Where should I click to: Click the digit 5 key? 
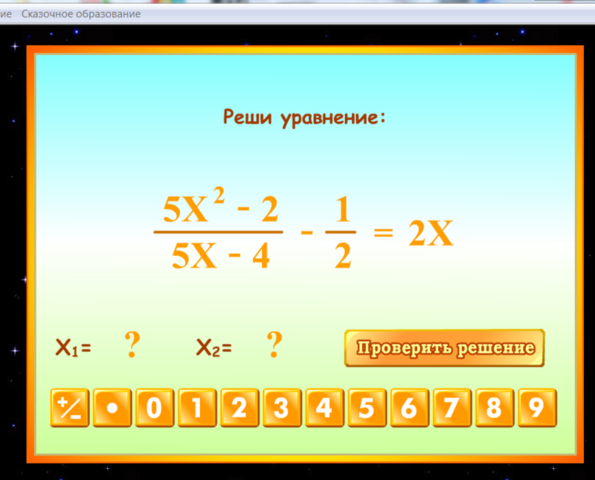pos(367,408)
